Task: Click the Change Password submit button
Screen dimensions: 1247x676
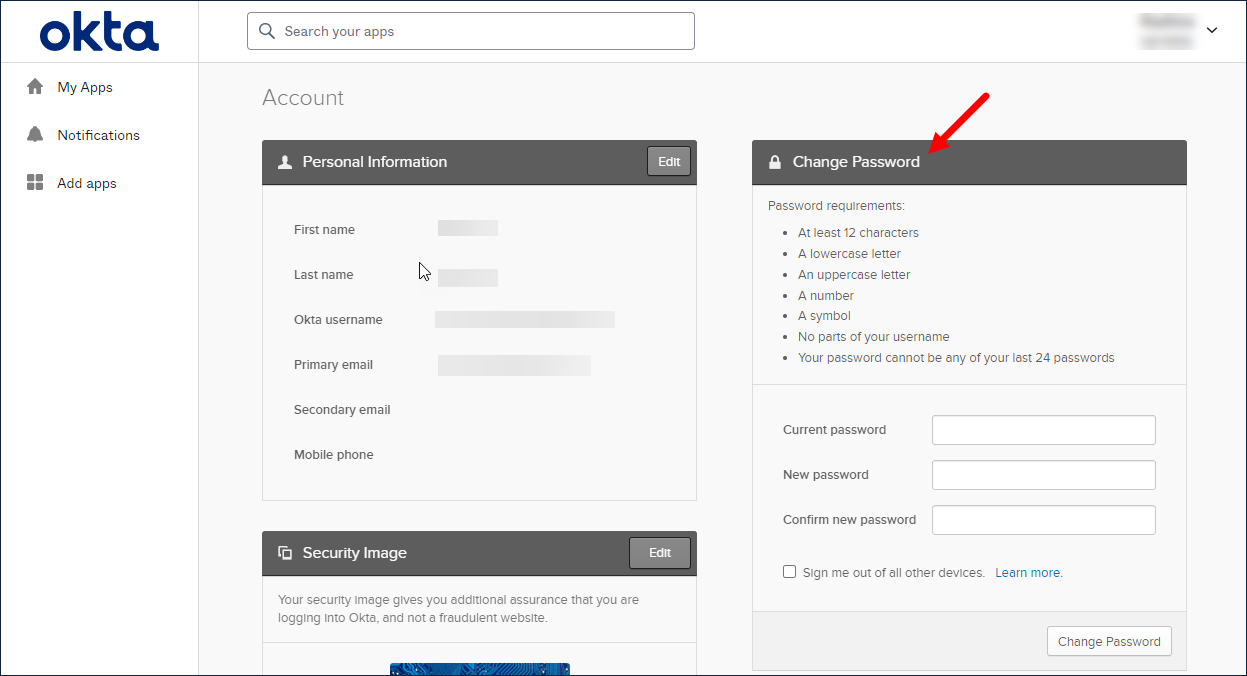Action: click(x=1109, y=642)
